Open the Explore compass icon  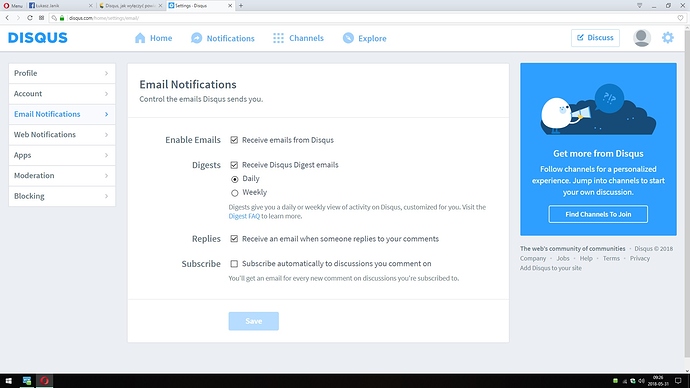(348, 38)
